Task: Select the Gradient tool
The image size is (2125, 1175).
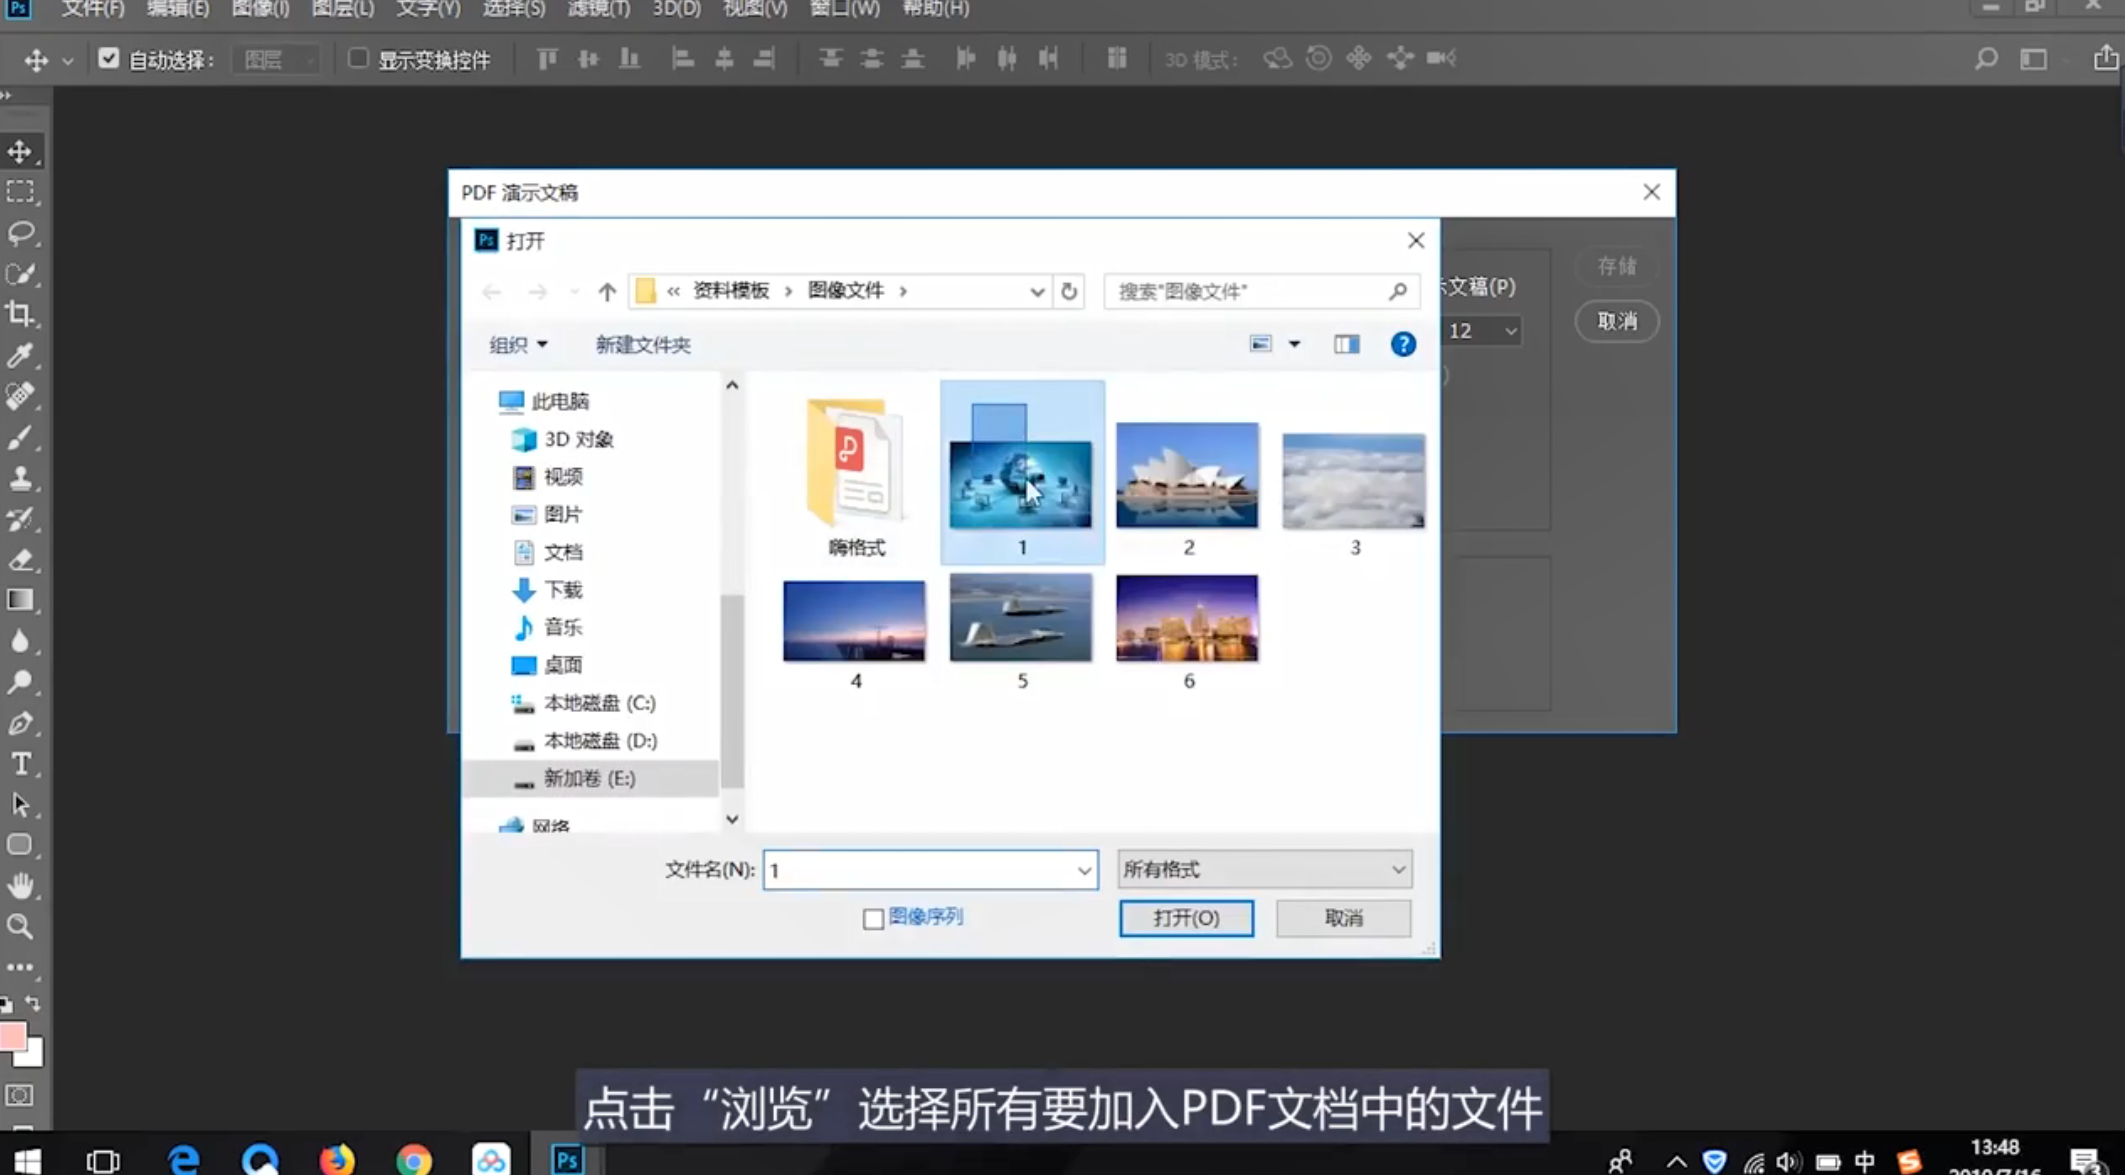Action: pos(20,600)
